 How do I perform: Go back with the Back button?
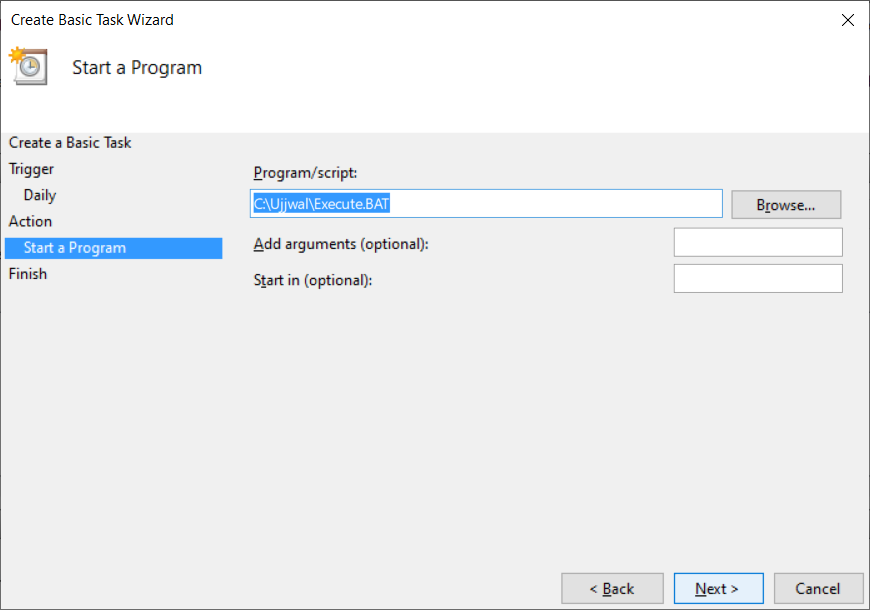click(x=612, y=589)
